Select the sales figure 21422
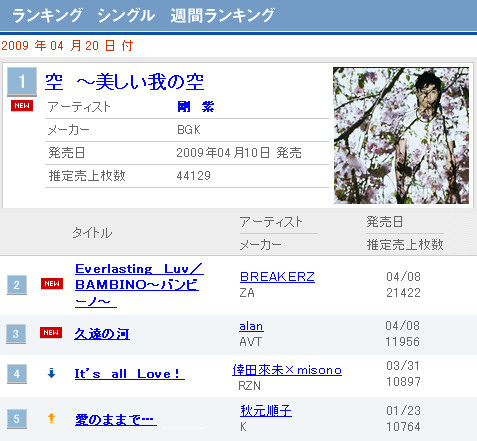This screenshot has width=477, height=441. click(403, 293)
